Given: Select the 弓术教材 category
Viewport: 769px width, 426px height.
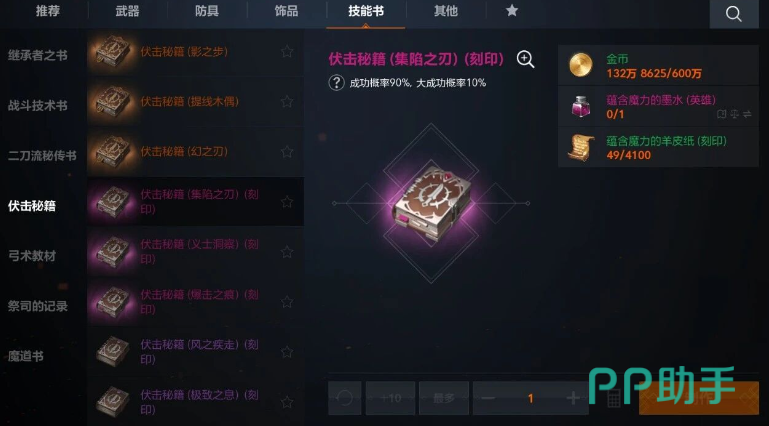Looking at the screenshot, I should [x=32, y=255].
